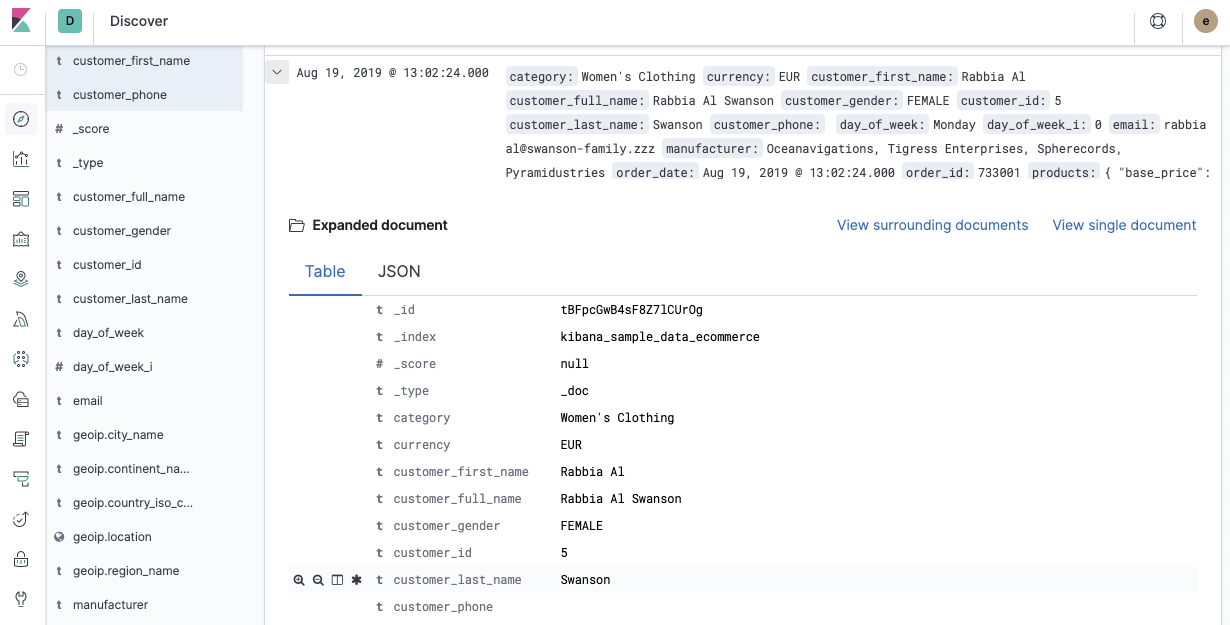
Task: Click the _type value _doc
Action: (x=574, y=391)
